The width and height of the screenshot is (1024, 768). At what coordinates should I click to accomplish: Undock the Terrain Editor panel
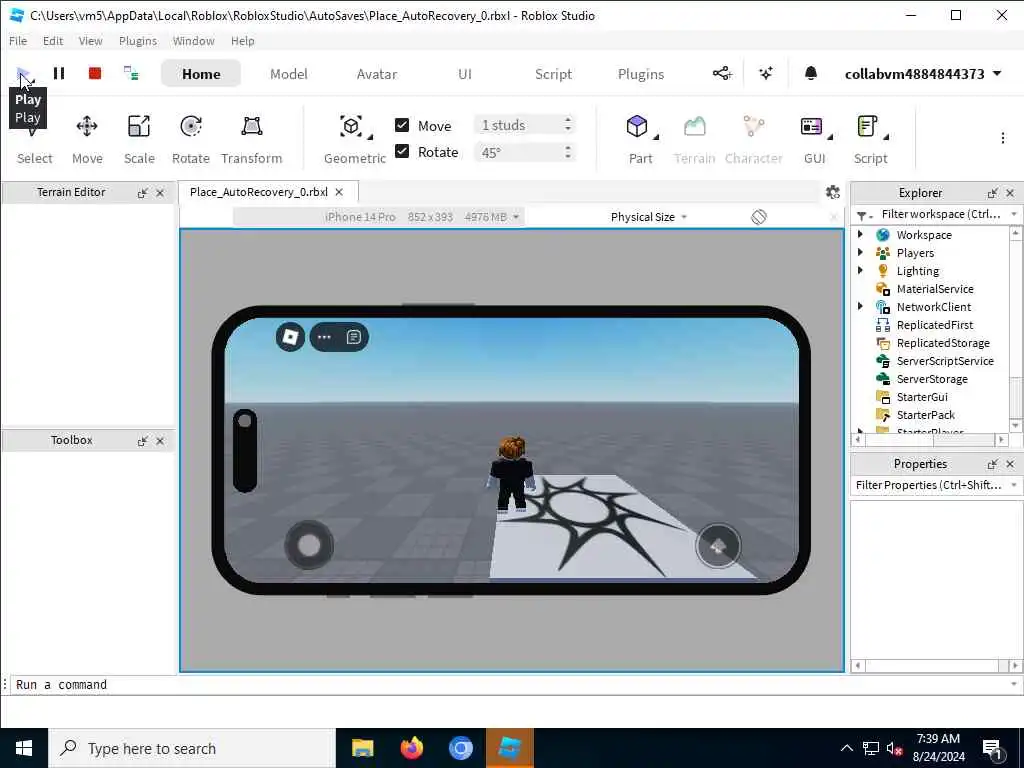pos(142,193)
